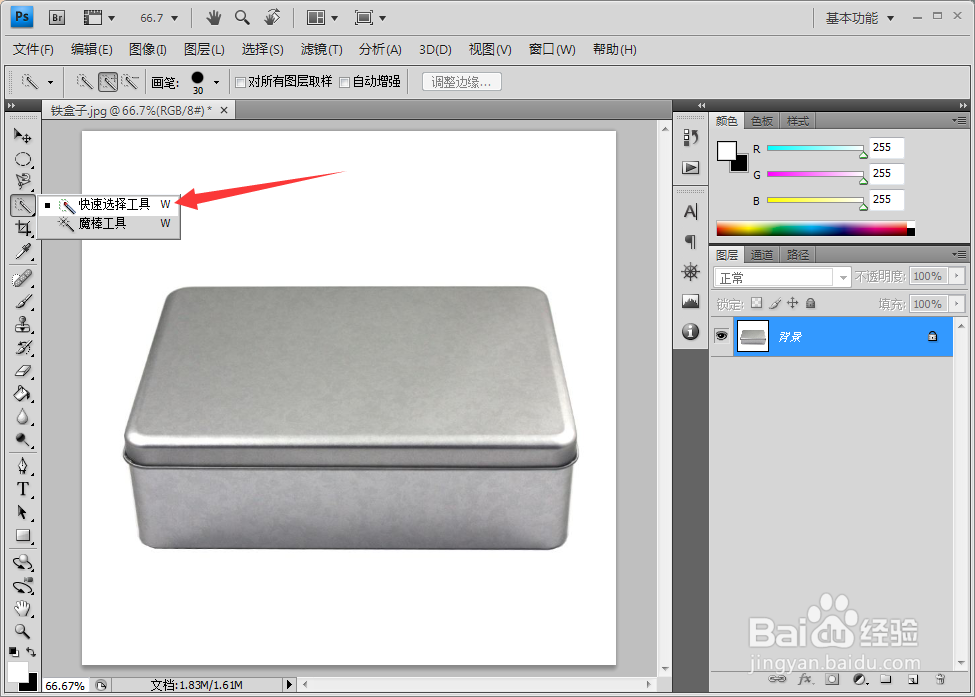The image size is (975, 697).
Task: Switch to the 通道 tab
Action: pos(761,254)
